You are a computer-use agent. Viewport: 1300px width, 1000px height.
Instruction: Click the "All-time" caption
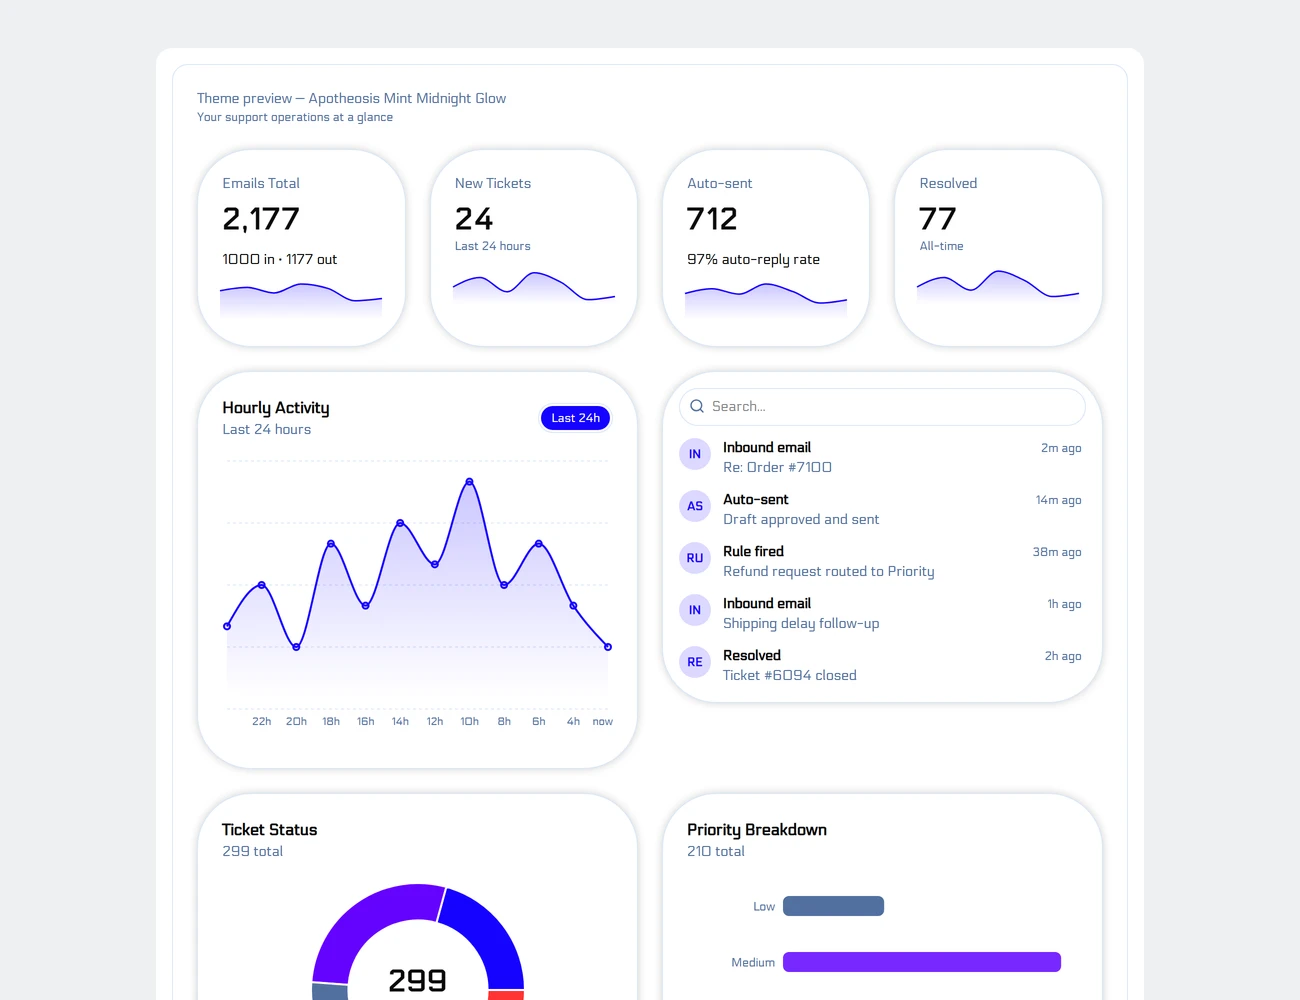pyautogui.click(x=942, y=246)
